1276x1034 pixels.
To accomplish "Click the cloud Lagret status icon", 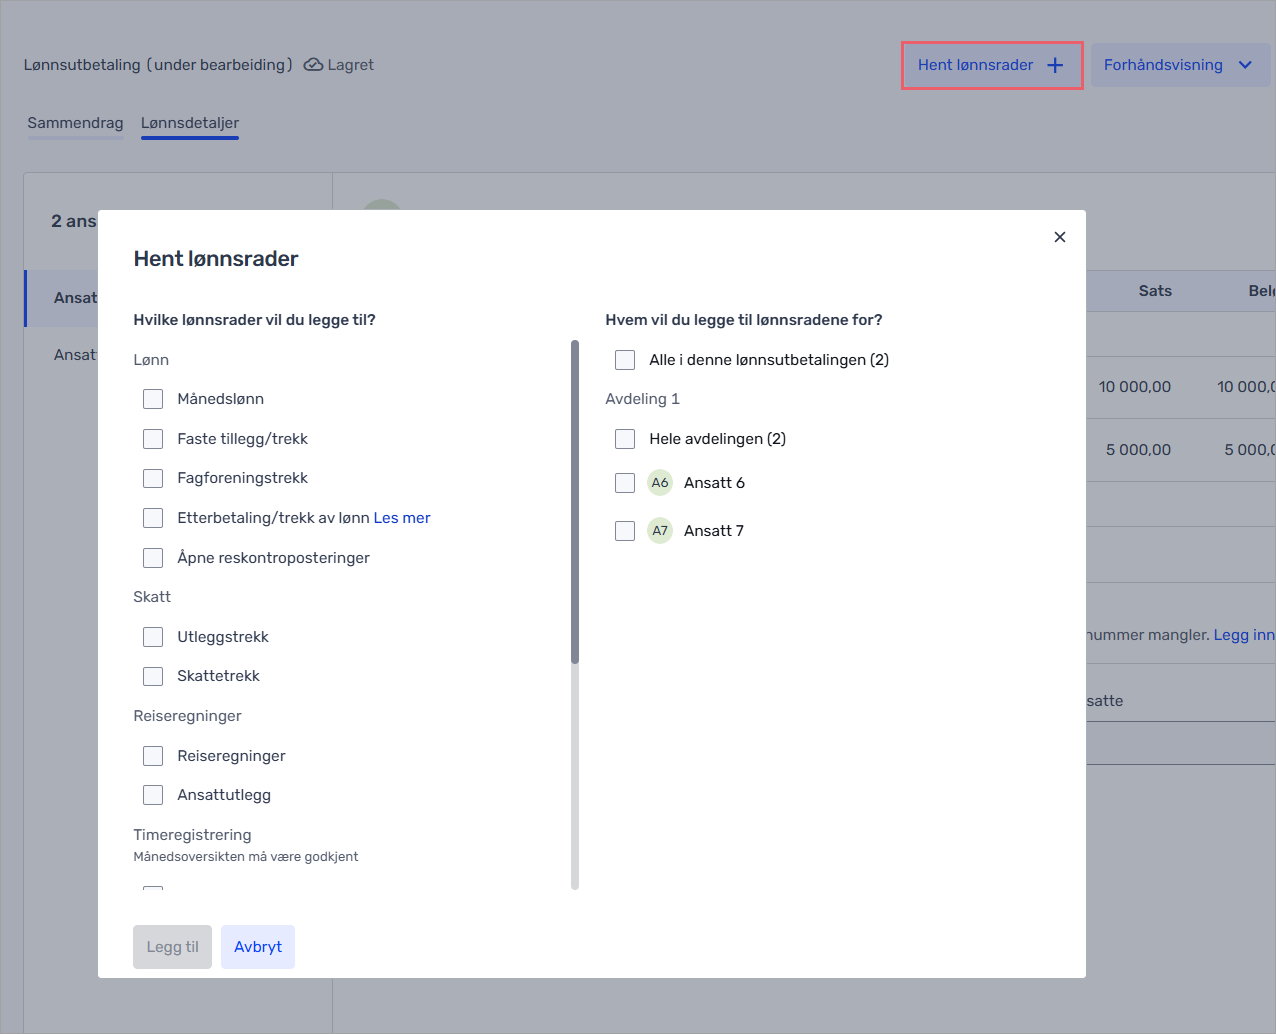I will tap(313, 65).
